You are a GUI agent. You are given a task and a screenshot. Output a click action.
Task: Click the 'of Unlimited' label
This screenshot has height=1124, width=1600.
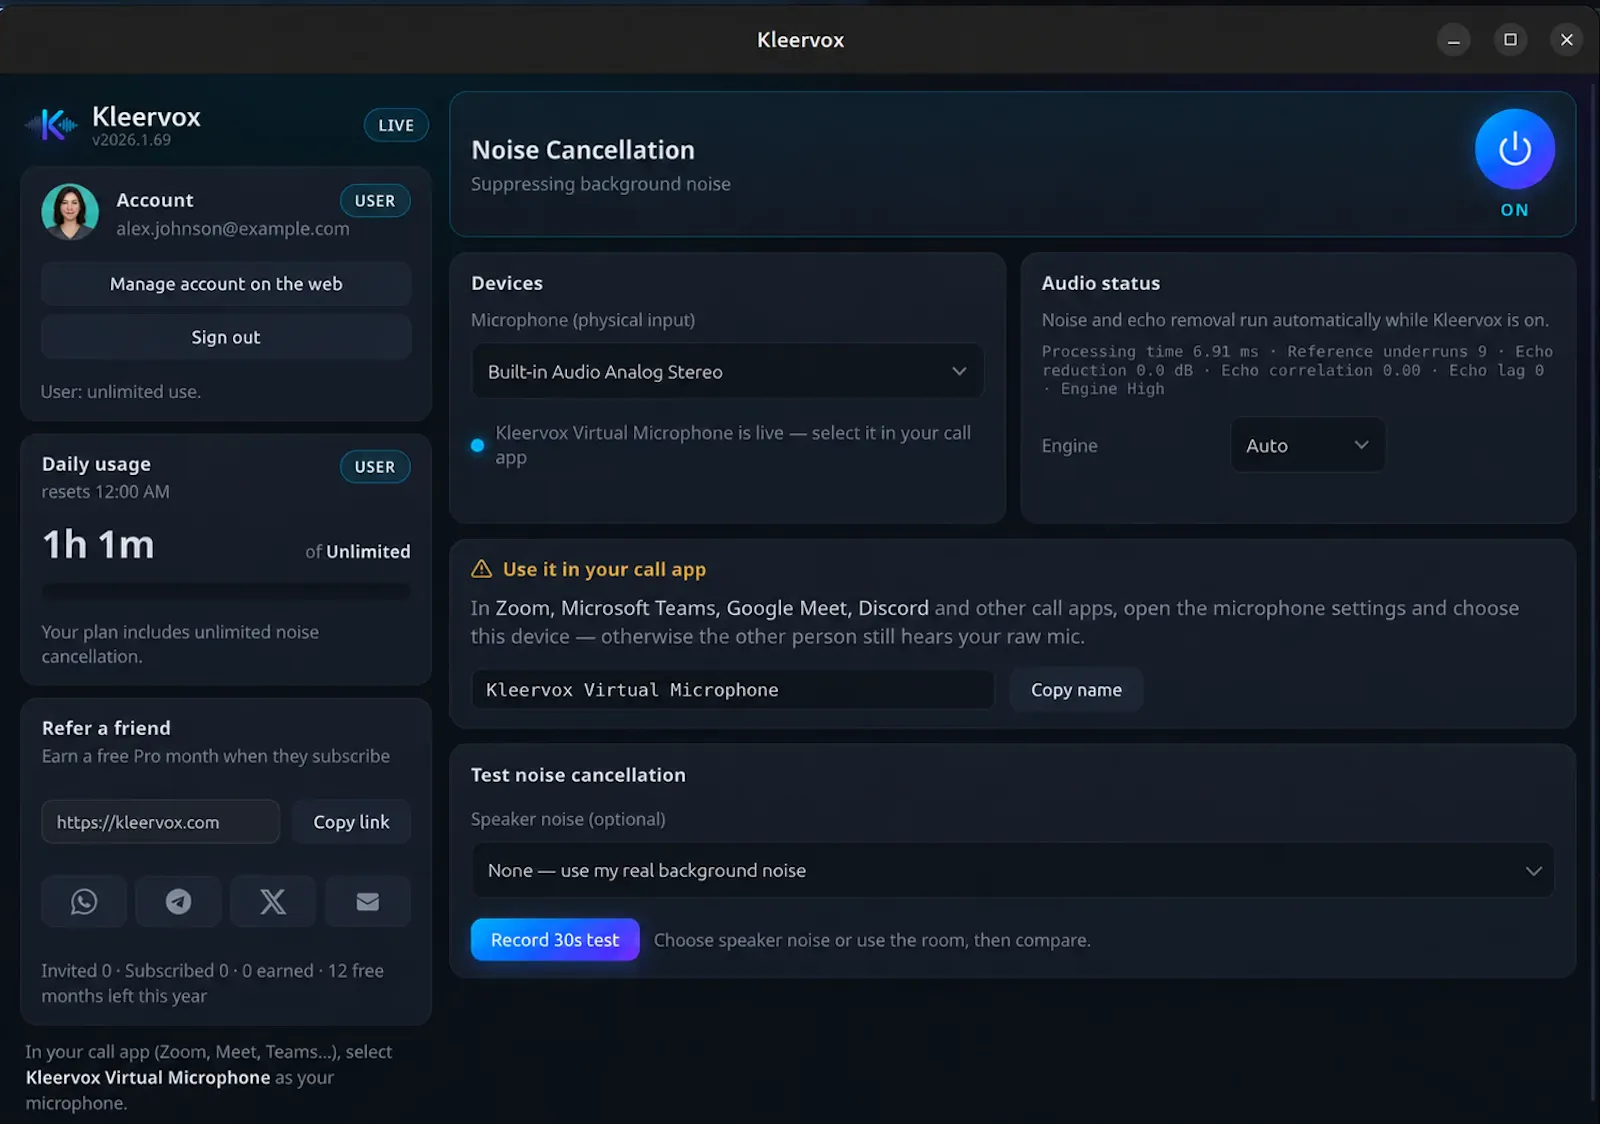pos(358,552)
